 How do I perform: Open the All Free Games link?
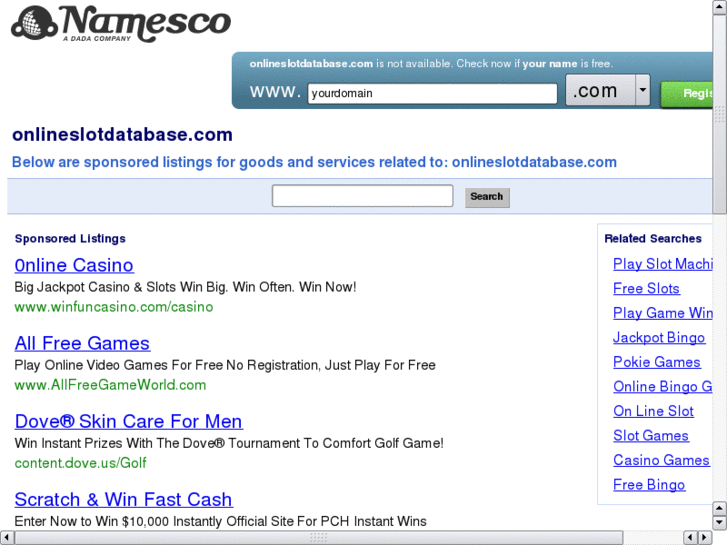[x=82, y=343]
